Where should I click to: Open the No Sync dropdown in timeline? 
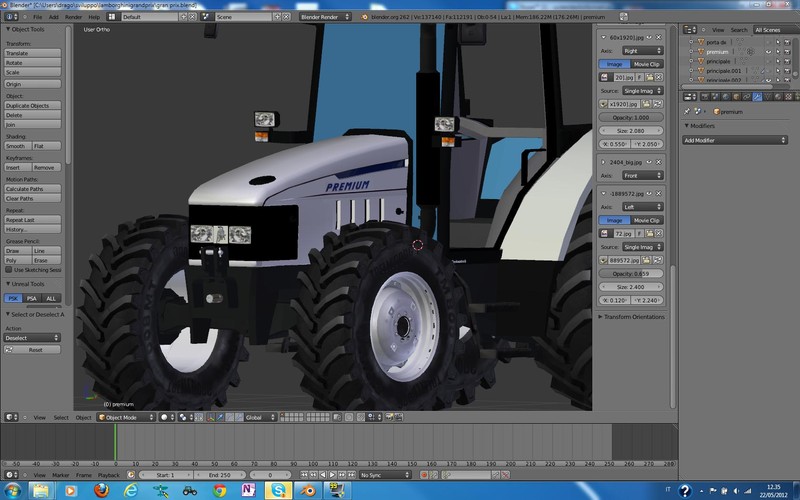click(385, 474)
